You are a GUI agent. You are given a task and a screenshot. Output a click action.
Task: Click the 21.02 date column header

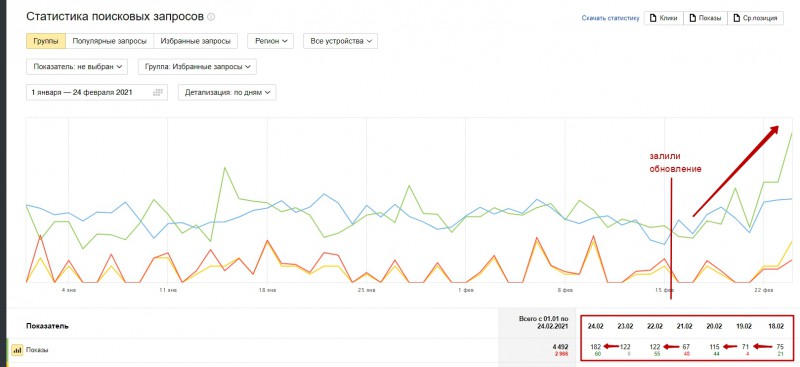(684, 326)
